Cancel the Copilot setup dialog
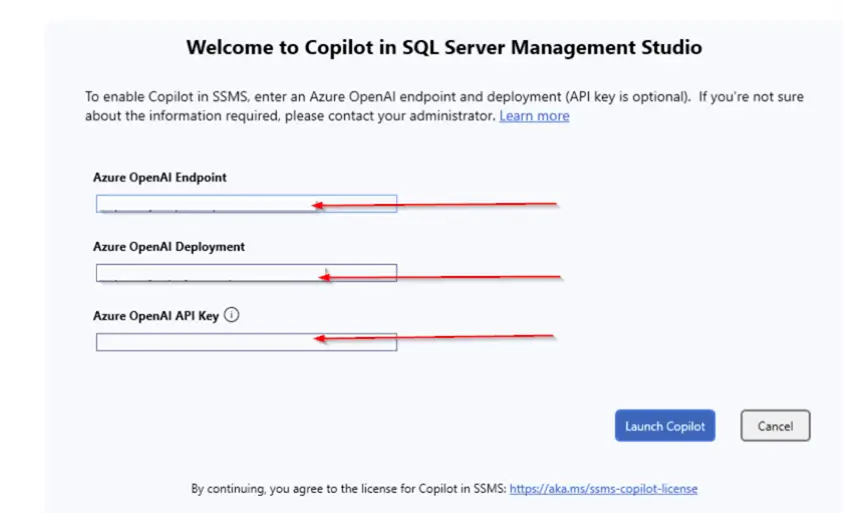Screen dimensions: 843x513 click(775, 426)
